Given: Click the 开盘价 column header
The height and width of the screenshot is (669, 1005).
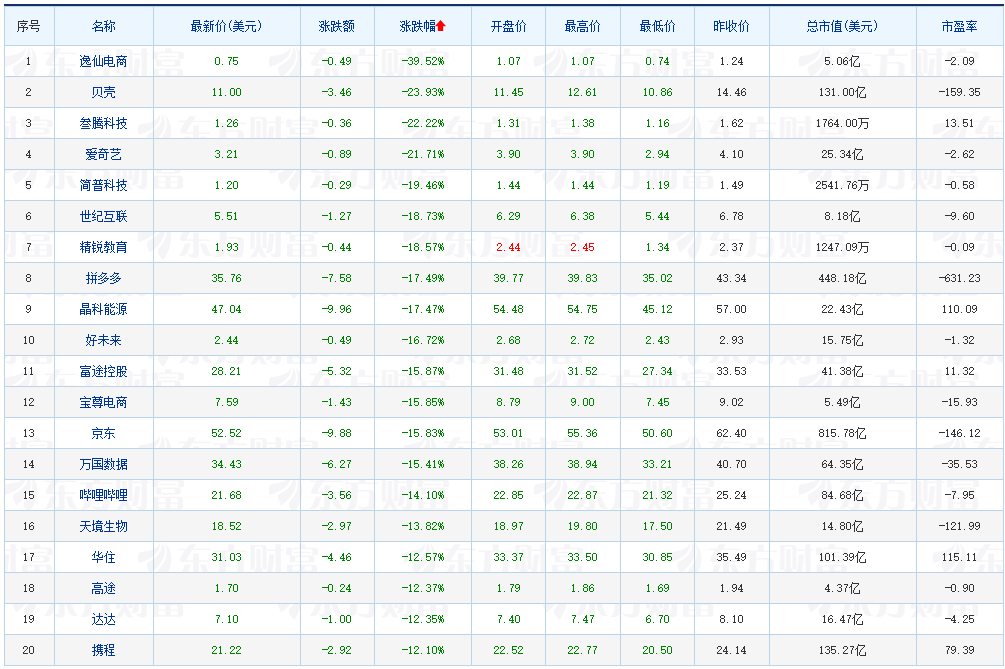Looking at the screenshot, I should 507,27.
